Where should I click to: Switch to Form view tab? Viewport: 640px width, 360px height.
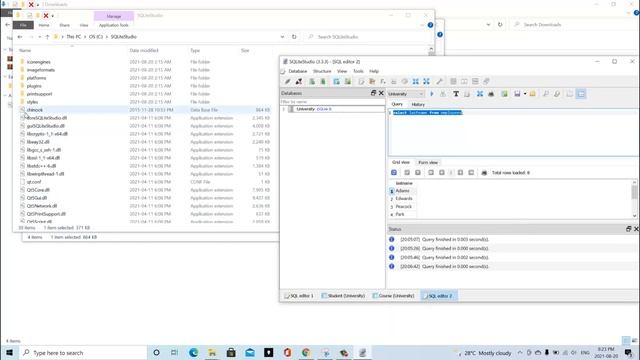[428, 162]
